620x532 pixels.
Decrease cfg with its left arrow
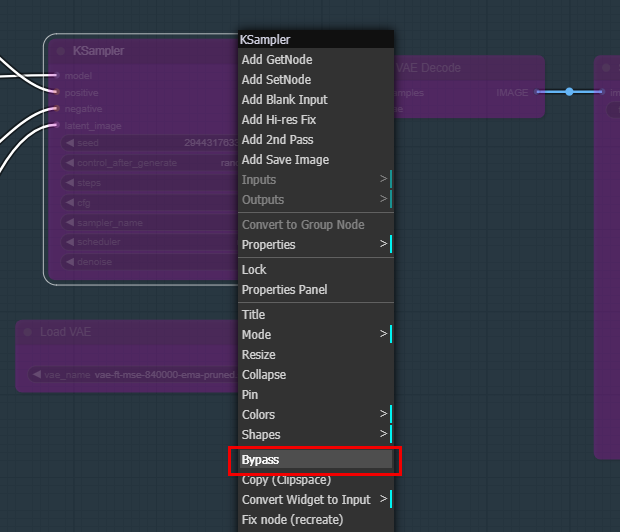70,203
